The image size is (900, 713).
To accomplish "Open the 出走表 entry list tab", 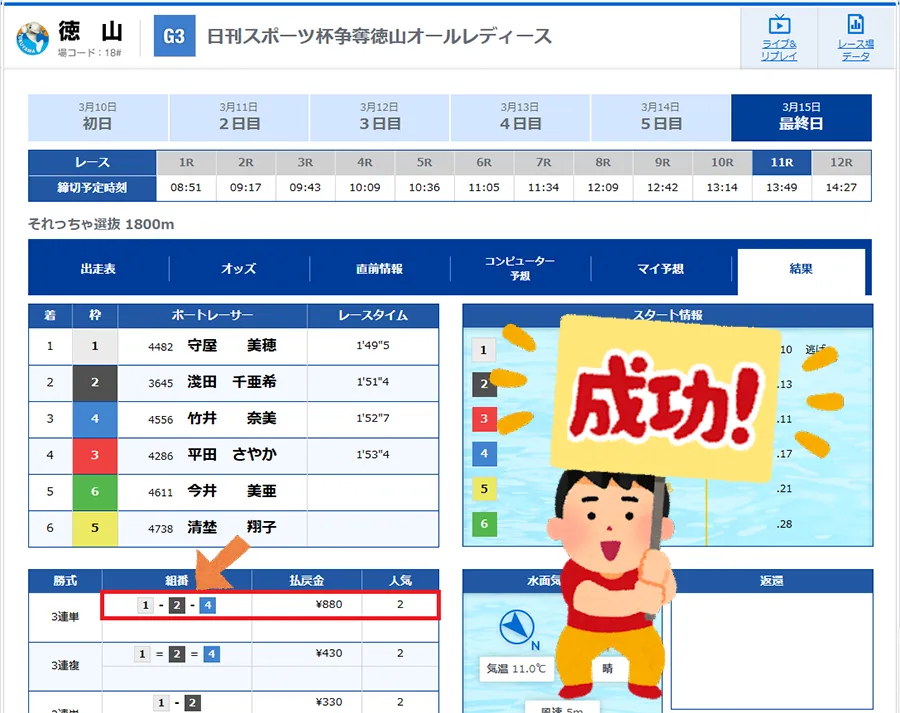I will click(98, 268).
